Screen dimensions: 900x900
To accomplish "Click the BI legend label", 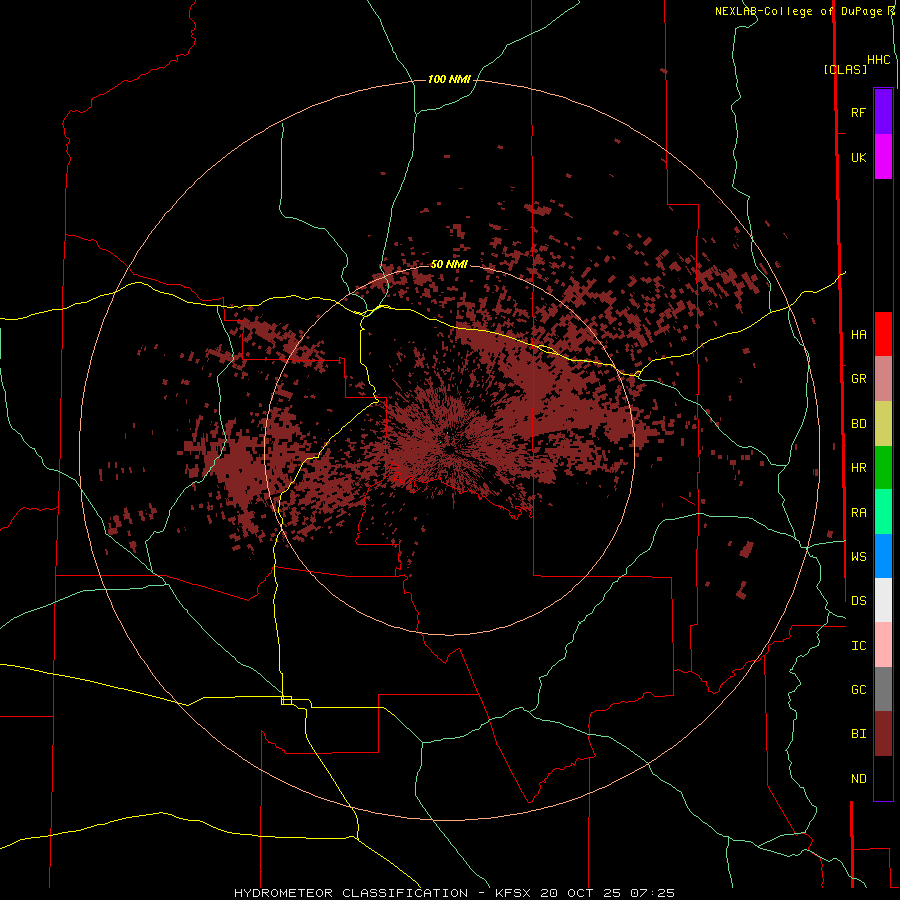I will pos(858,734).
